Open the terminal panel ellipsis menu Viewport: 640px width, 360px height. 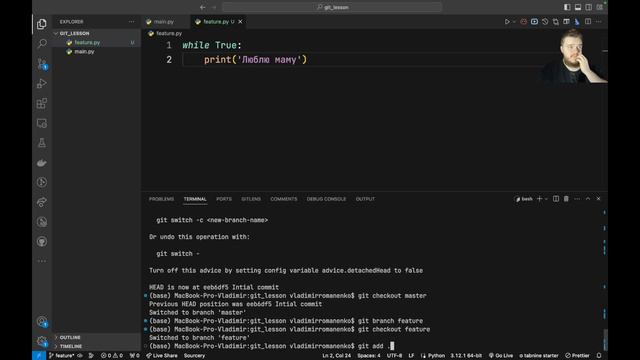[x=577, y=199]
